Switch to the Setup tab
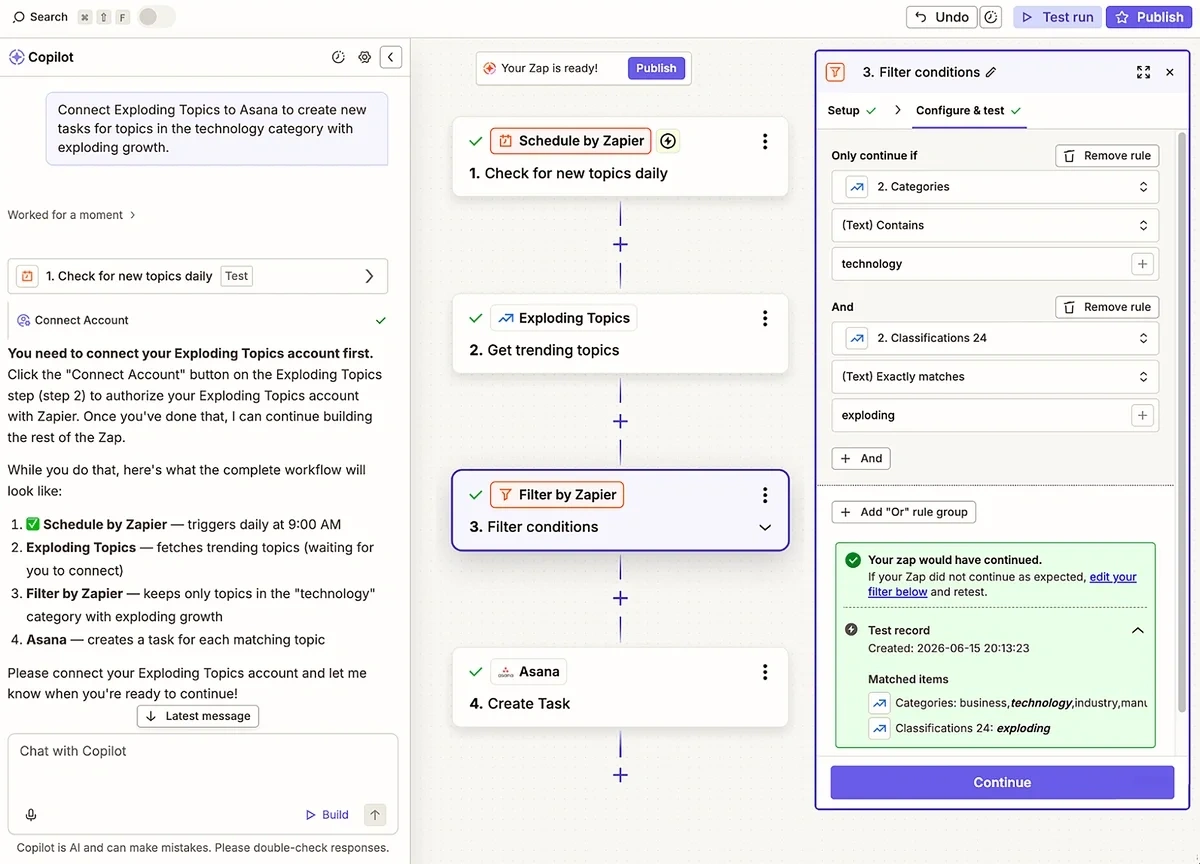The width and height of the screenshot is (1200, 864). click(852, 110)
